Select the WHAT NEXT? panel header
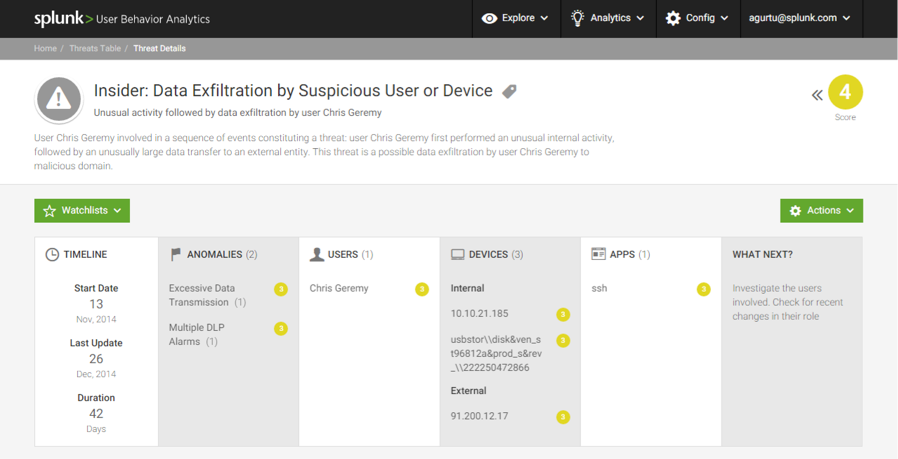The height and width of the screenshot is (459, 898). tap(762, 254)
